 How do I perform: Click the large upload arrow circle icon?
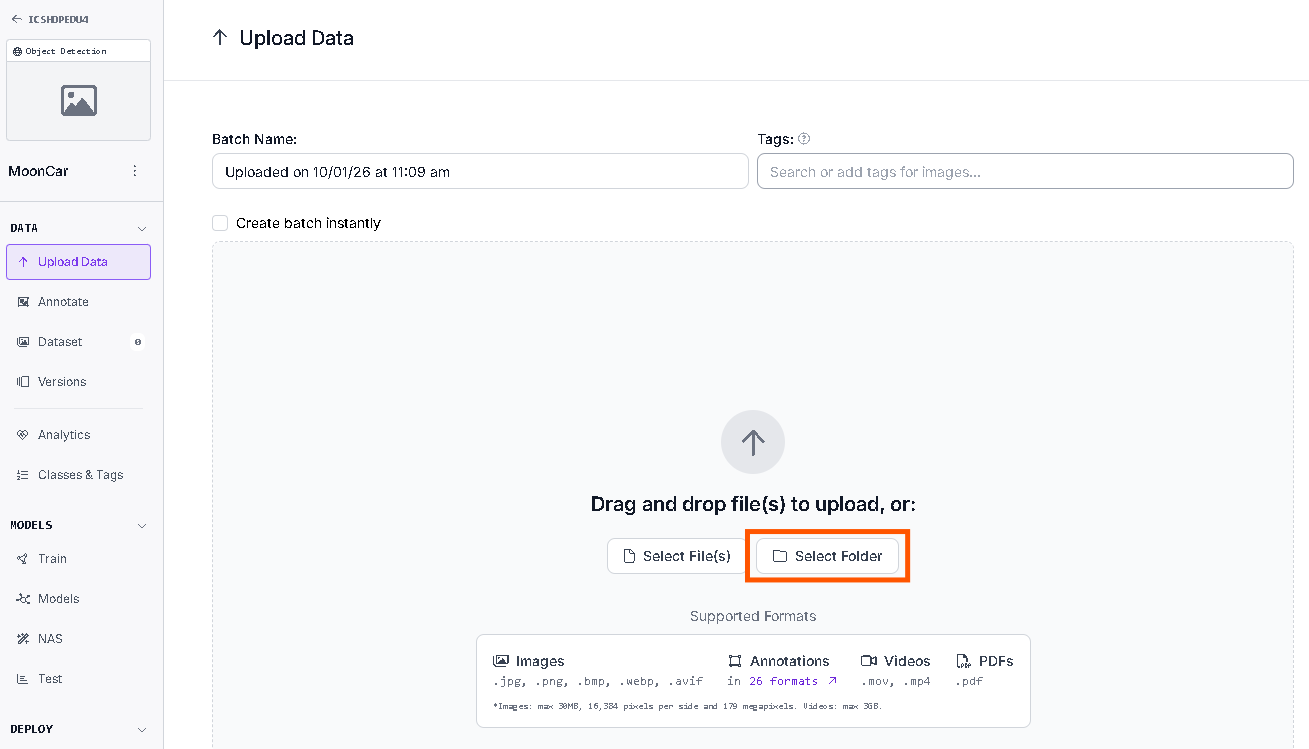point(753,442)
